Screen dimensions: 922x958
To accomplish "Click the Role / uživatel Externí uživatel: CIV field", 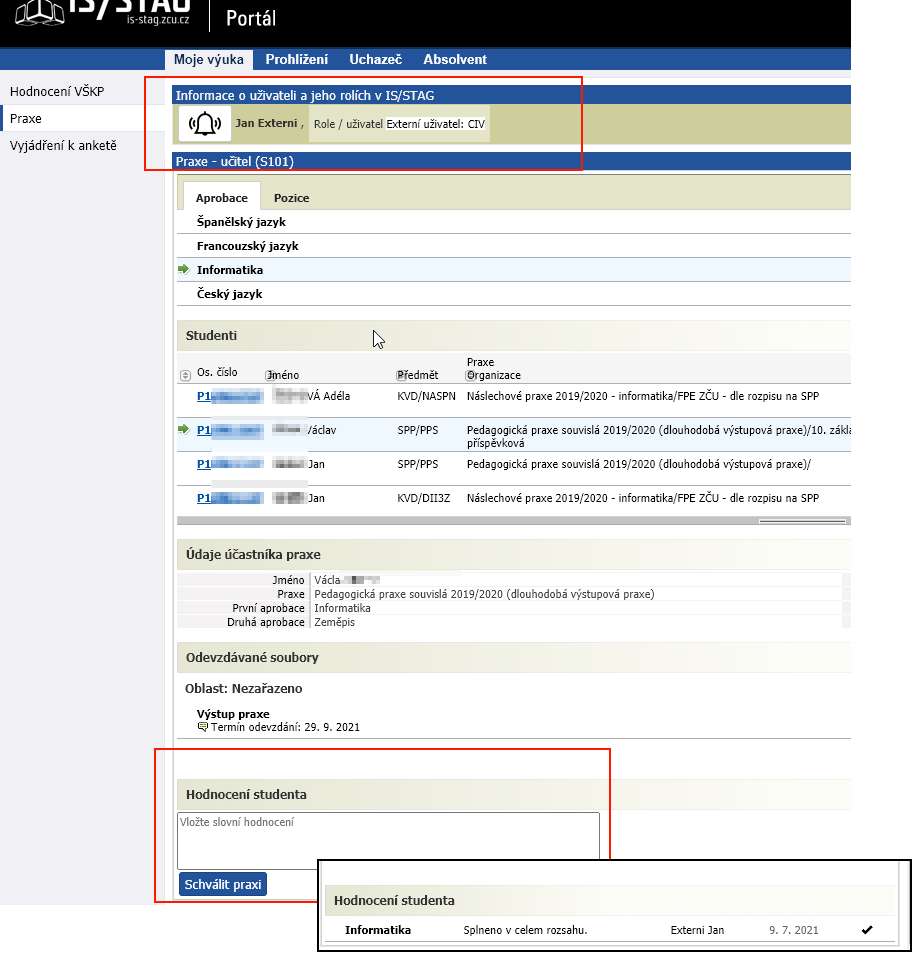I will click(399, 124).
